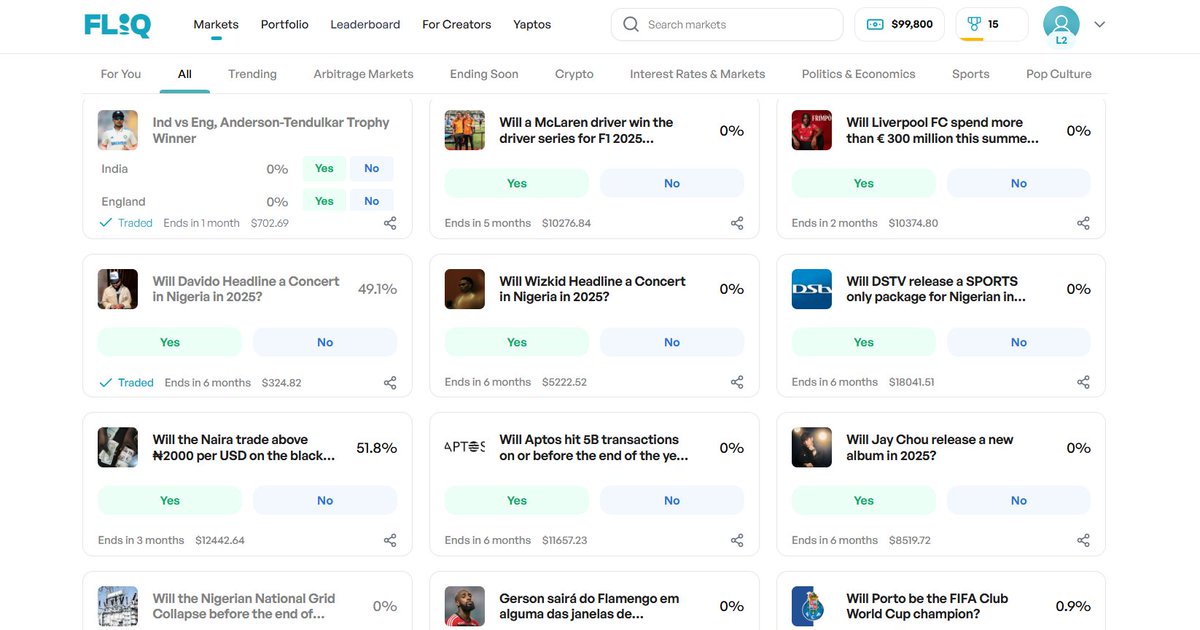Click the Aptos logo thumbnail
1200x630 pixels.
pyautogui.click(x=465, y=447)
